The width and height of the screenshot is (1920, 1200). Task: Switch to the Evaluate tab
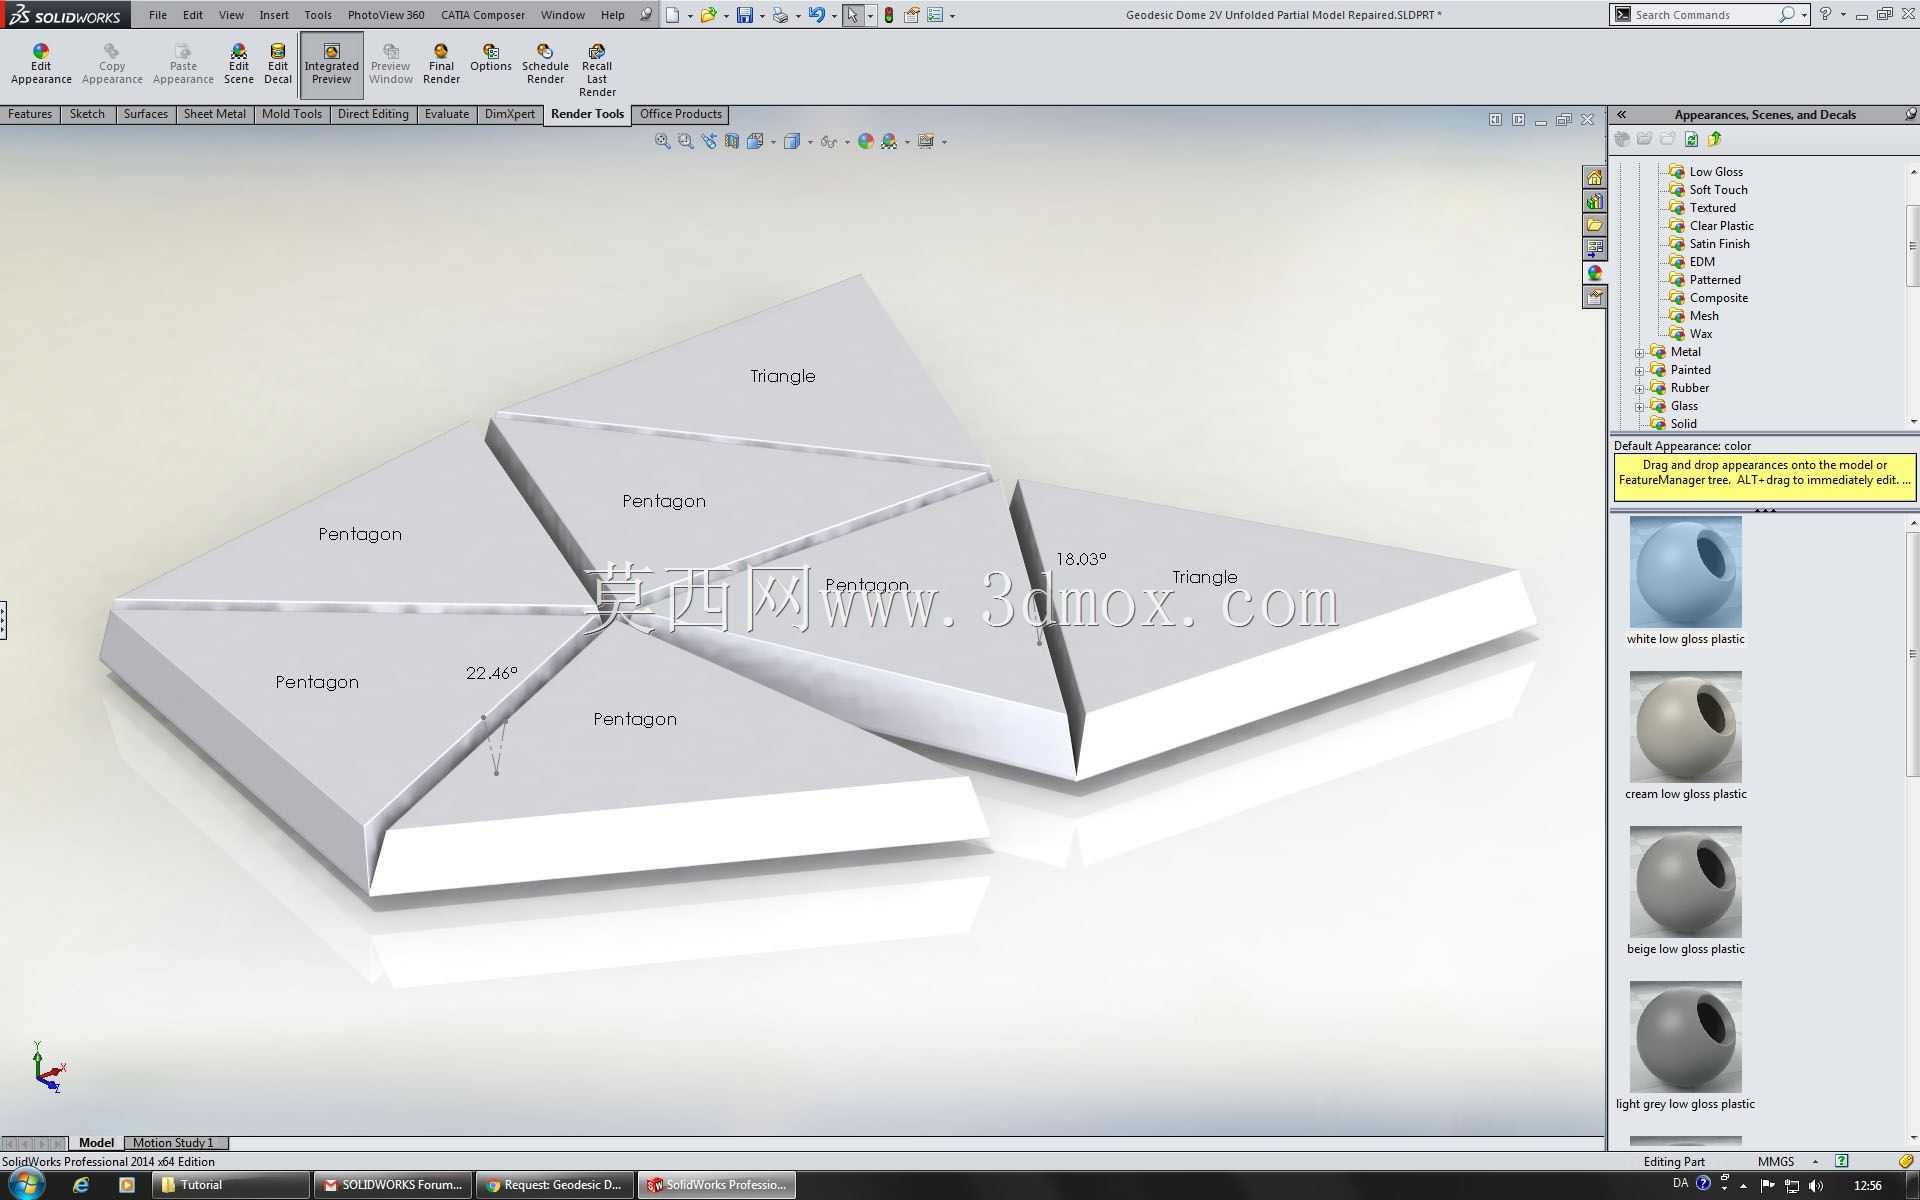tap(446, 114)
